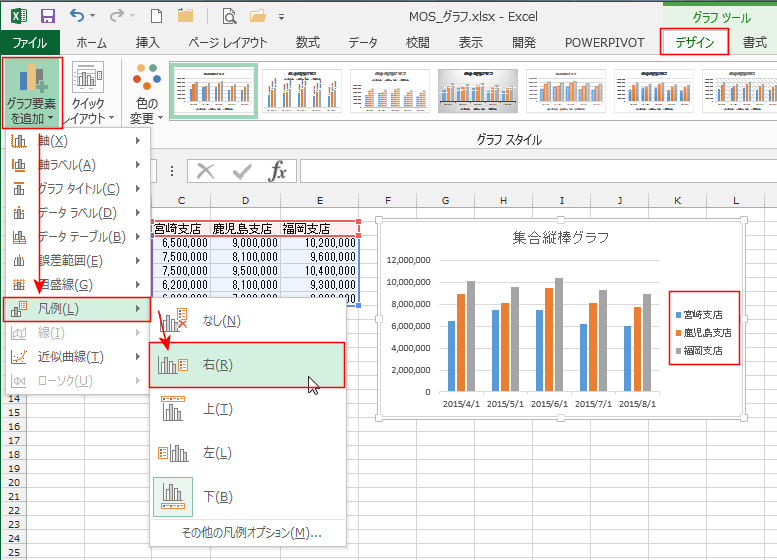Switch to the デザイン ribbon tab

click(x=694, y=42)
